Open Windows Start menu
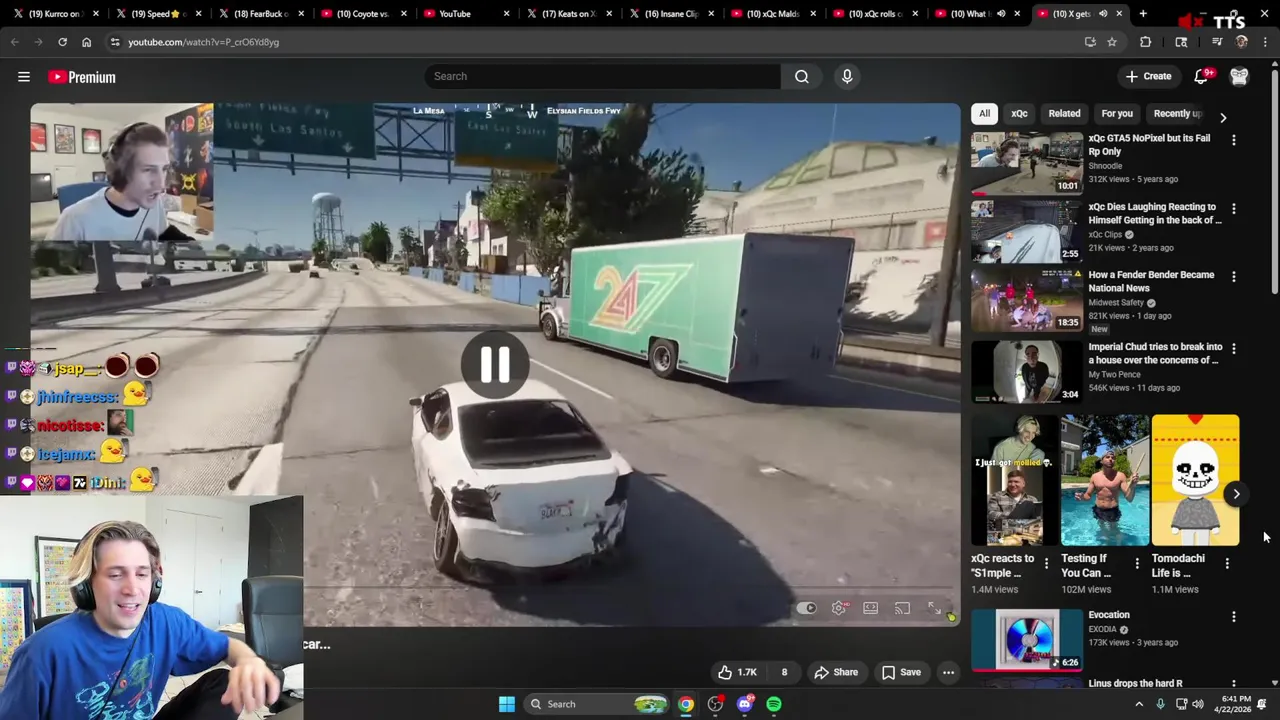1280x720 pixels. point(507,704)
